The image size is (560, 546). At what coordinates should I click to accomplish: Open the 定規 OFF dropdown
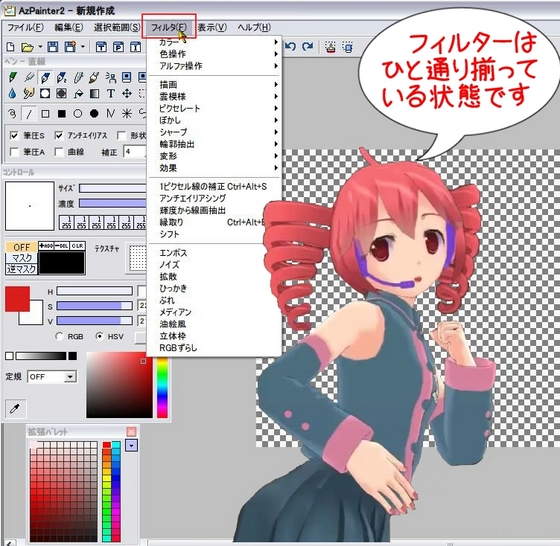pos(70,377)
